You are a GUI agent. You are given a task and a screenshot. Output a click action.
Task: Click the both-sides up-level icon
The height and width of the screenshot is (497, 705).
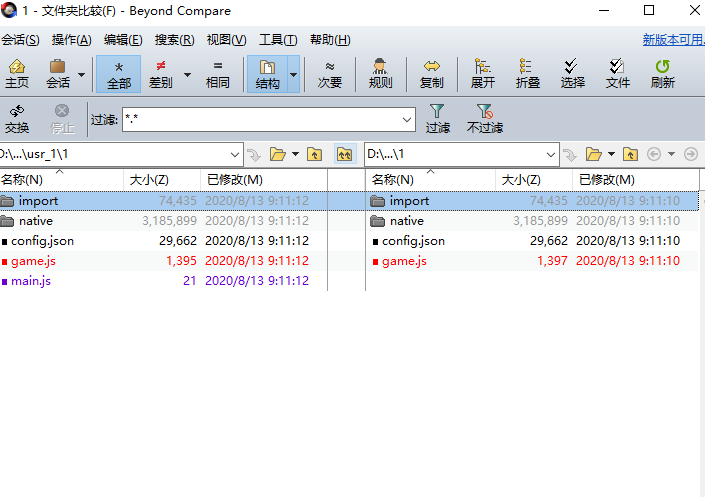[345, 154]
